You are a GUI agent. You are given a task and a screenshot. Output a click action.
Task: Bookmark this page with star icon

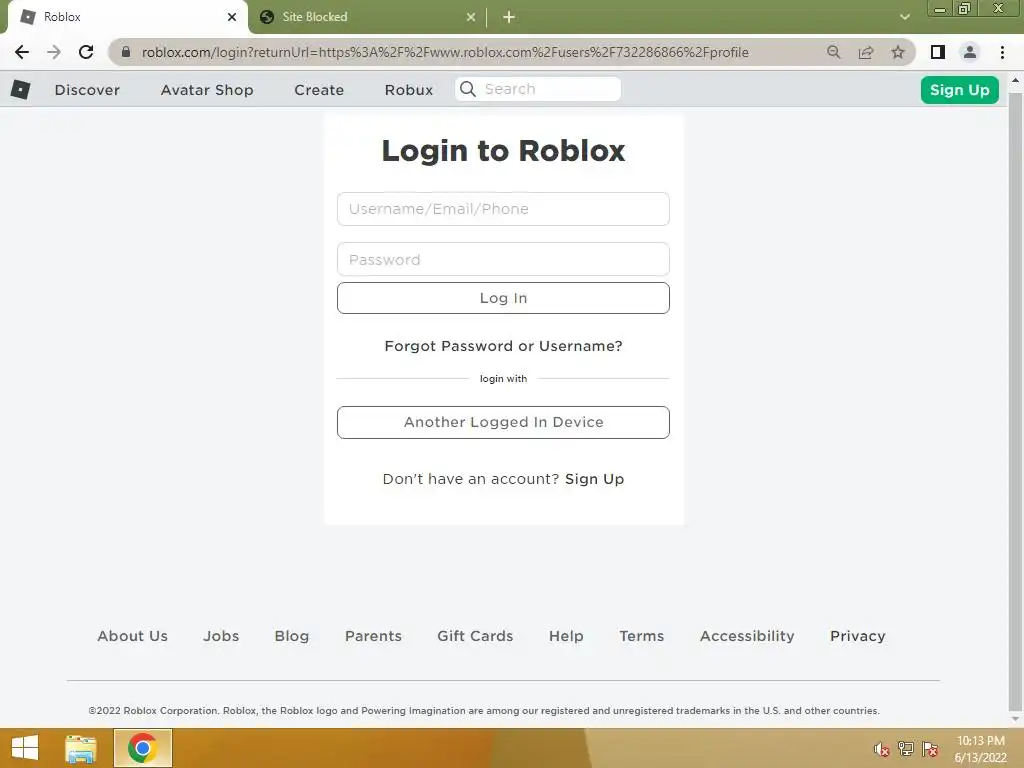point(898,52)
